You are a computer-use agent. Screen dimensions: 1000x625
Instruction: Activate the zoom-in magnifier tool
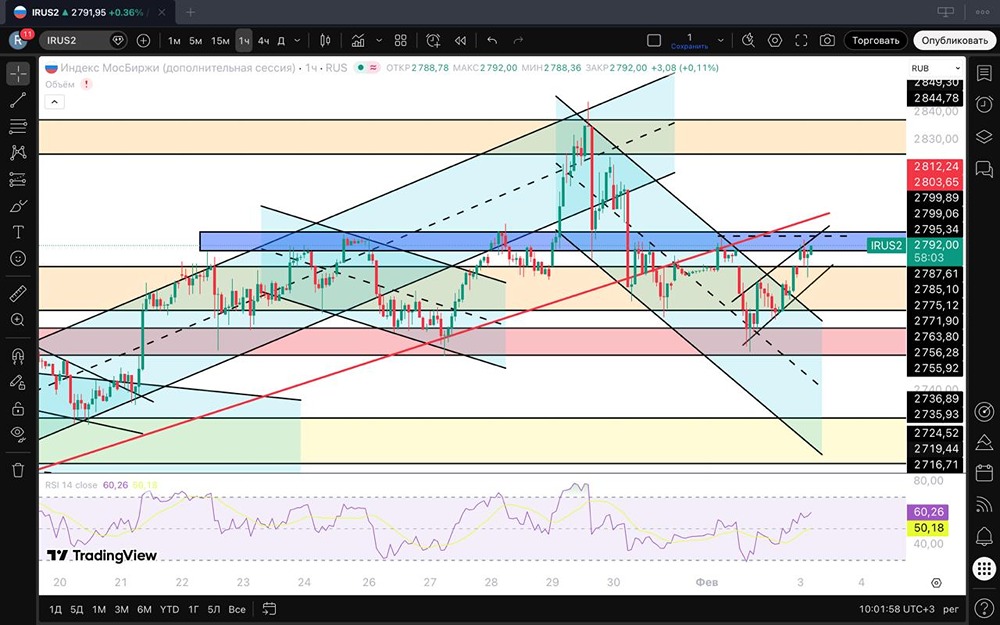coord(18,320)
